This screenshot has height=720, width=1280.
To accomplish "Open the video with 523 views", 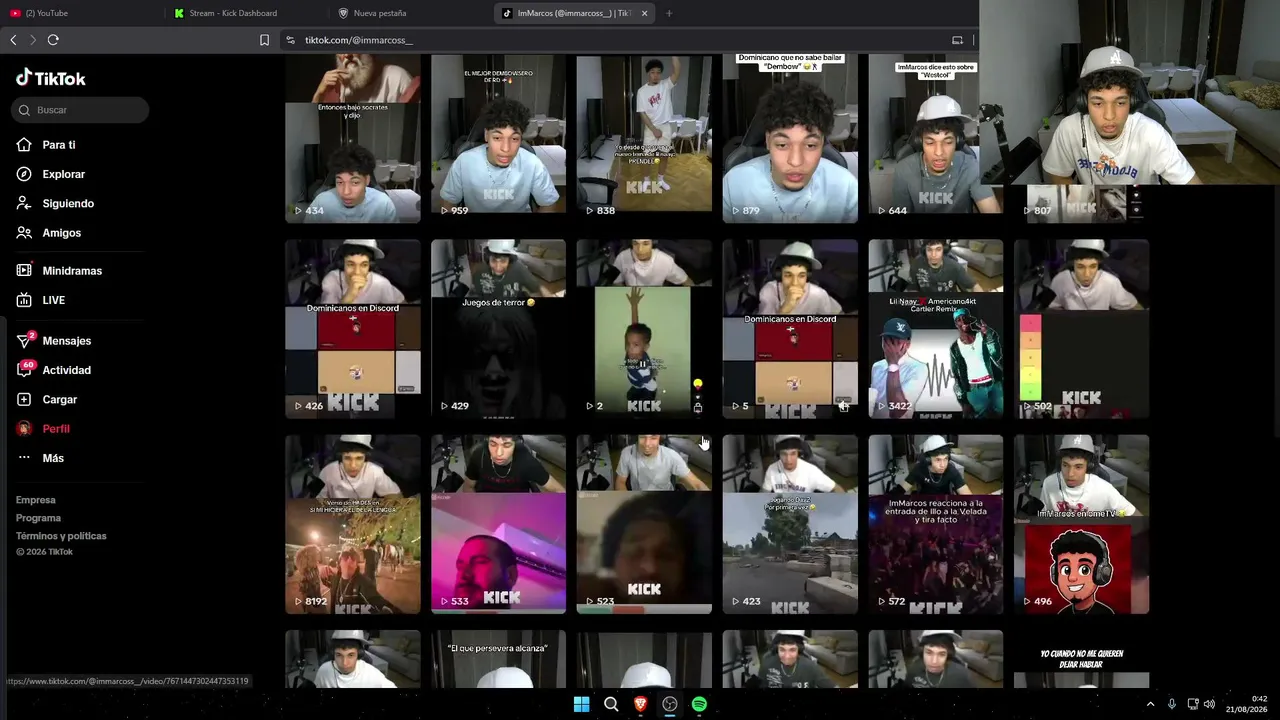I will (x=644, y=524).
